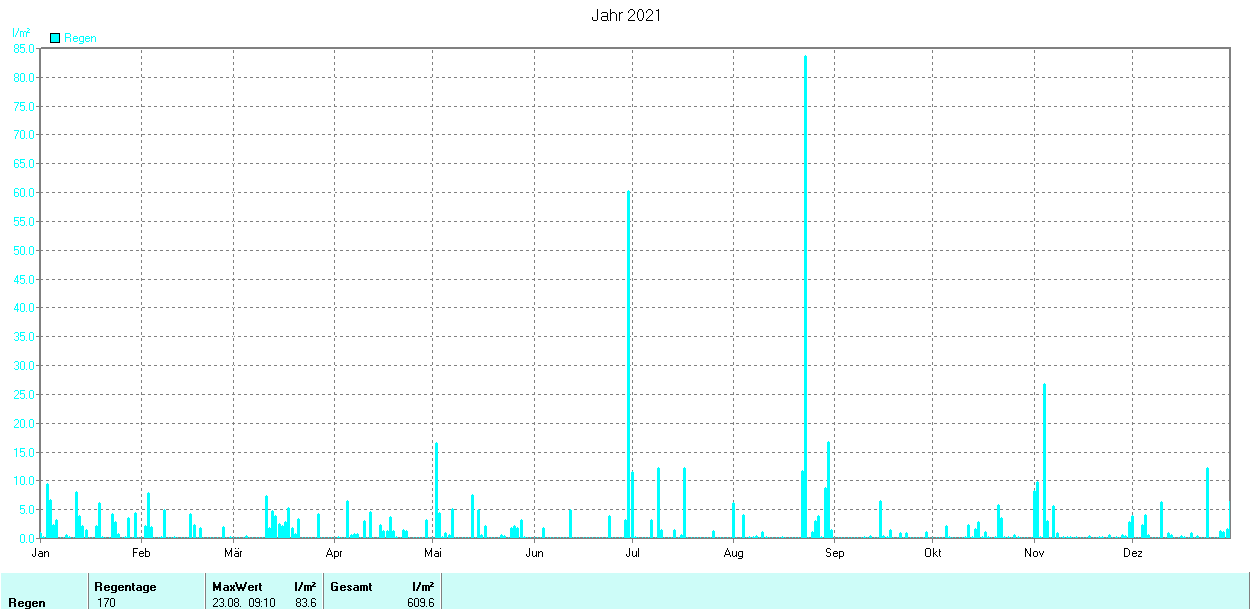Image resolution: width=1250 pixels, height=609 pixels.
Task: Click the cyan Regen legend swatch
Action: [x=55, y=38]
